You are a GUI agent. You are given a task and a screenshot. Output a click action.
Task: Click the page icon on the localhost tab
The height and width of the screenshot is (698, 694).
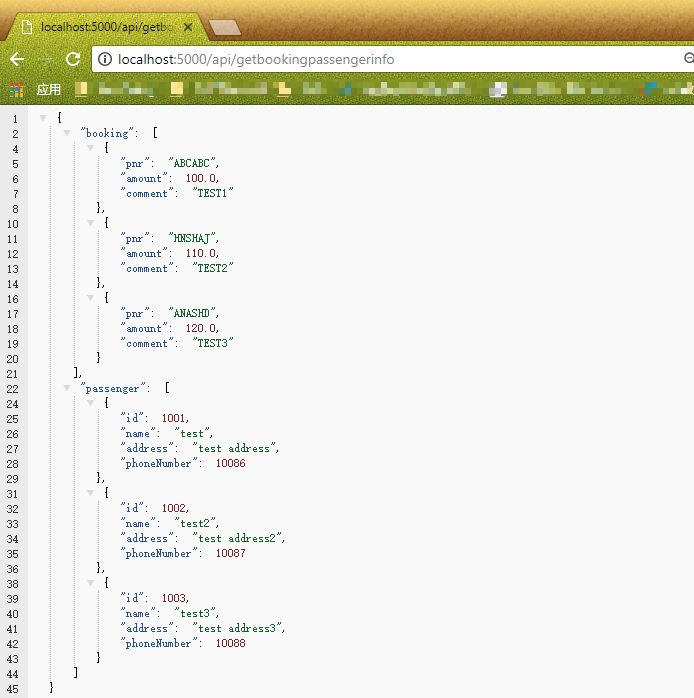(x=27, y=26)
